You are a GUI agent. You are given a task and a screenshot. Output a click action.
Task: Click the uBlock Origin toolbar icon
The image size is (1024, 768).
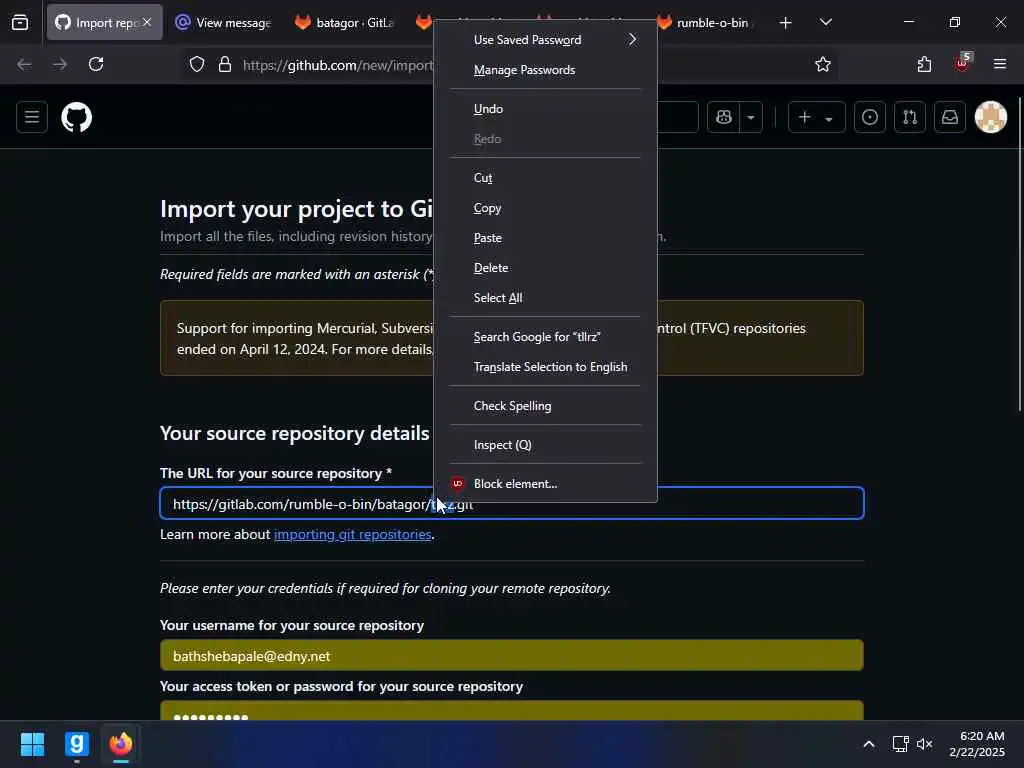tap(962, 64)
